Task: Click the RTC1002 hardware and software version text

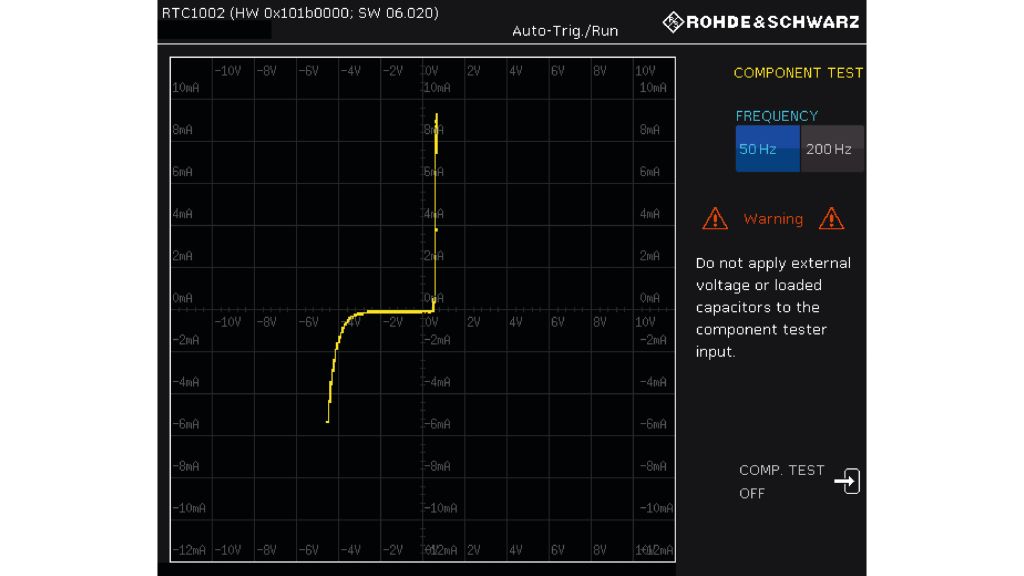Action: [300, 13]
